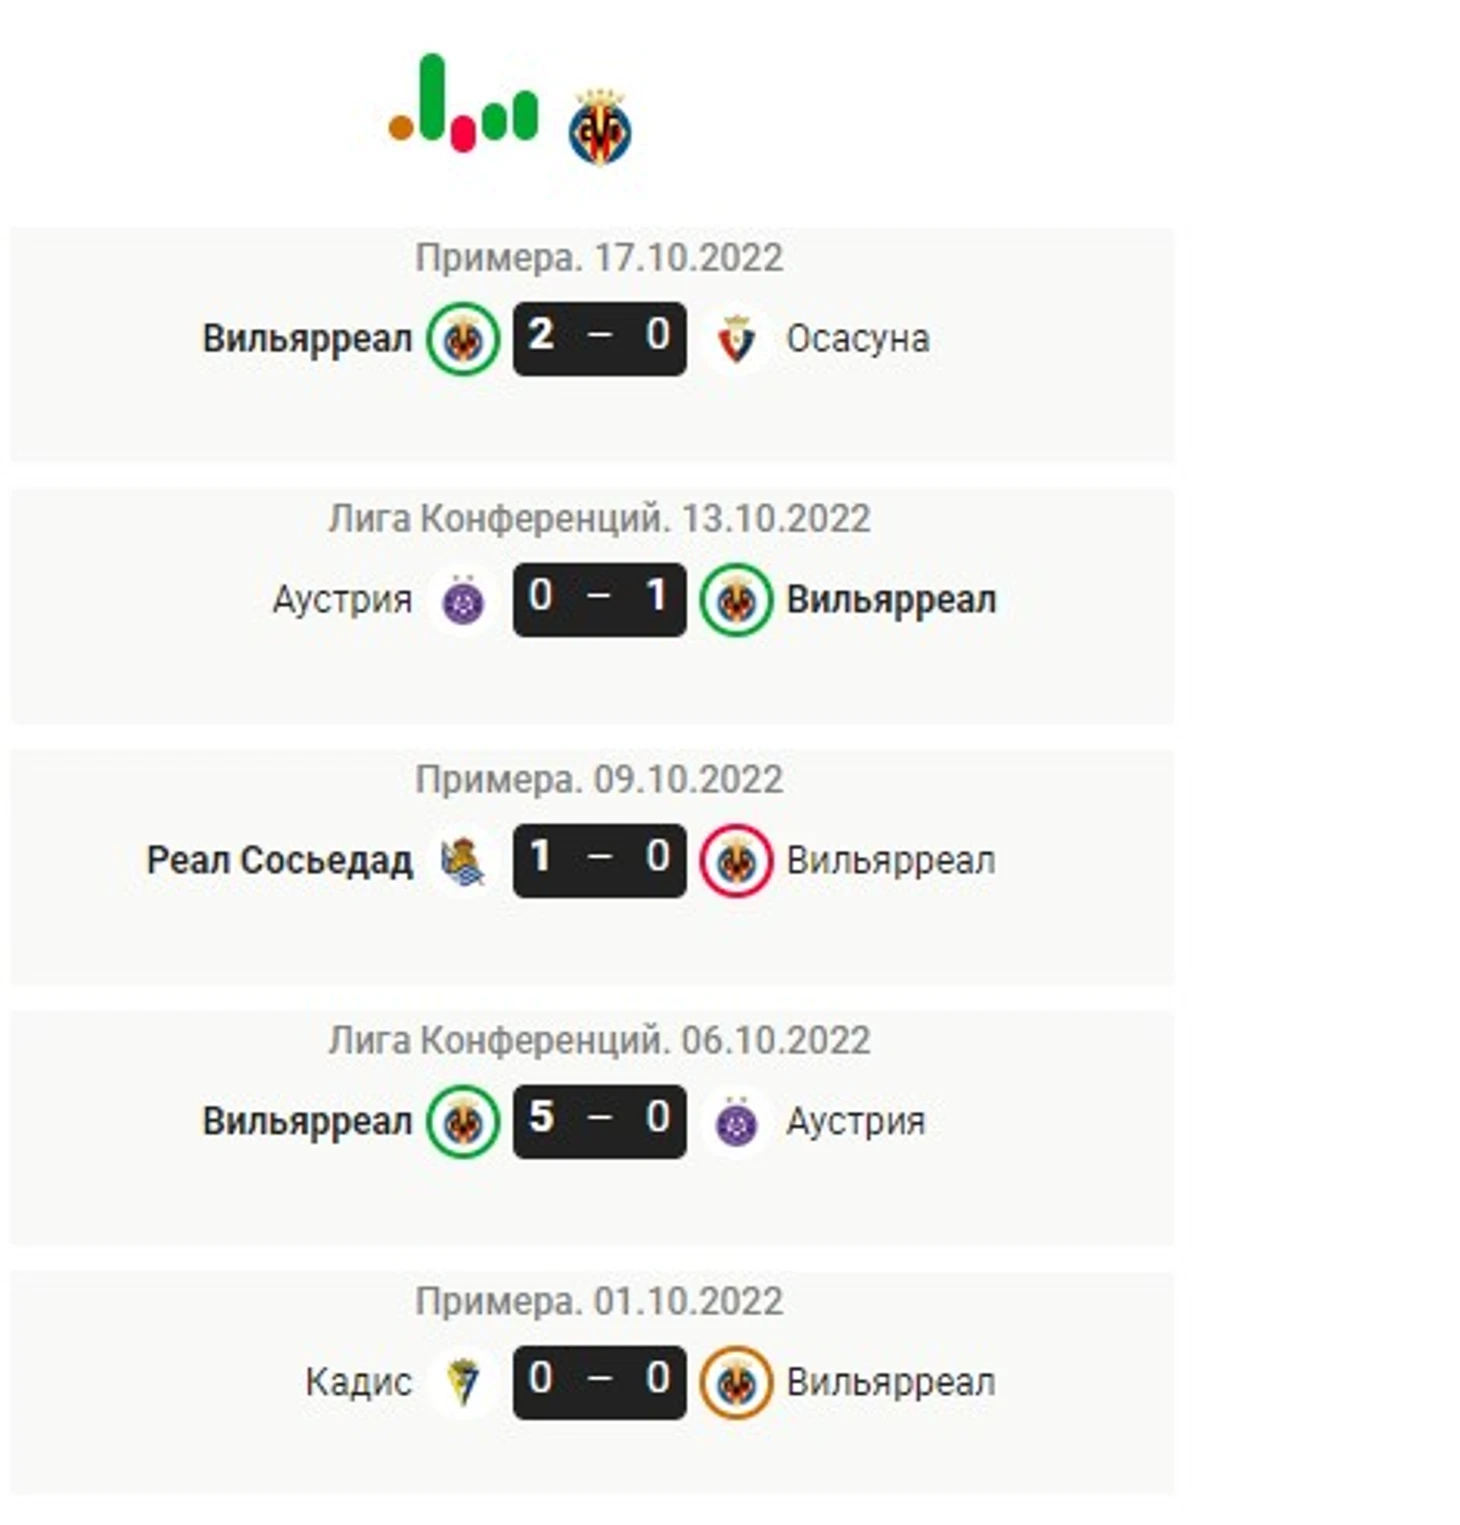
Task: Click Austria crest in the 06.10.2022 match
Action: 736,1122
